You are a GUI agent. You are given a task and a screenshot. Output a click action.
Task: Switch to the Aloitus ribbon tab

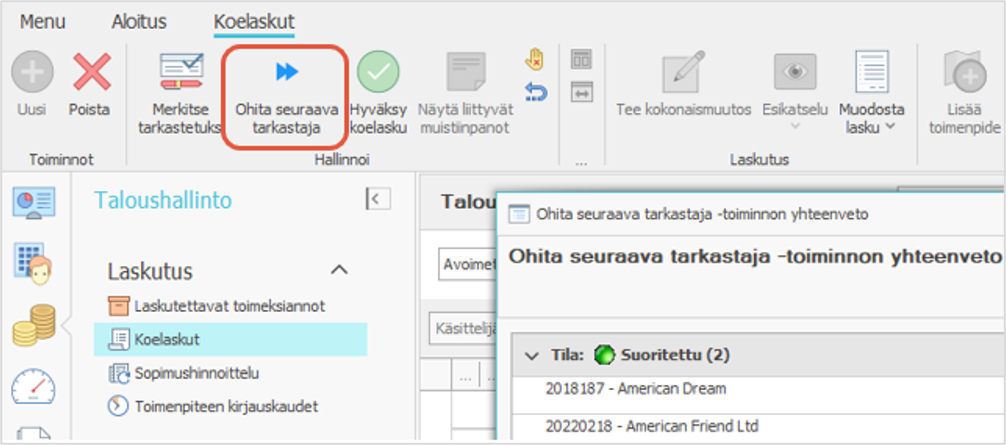[x=139, y=22]
